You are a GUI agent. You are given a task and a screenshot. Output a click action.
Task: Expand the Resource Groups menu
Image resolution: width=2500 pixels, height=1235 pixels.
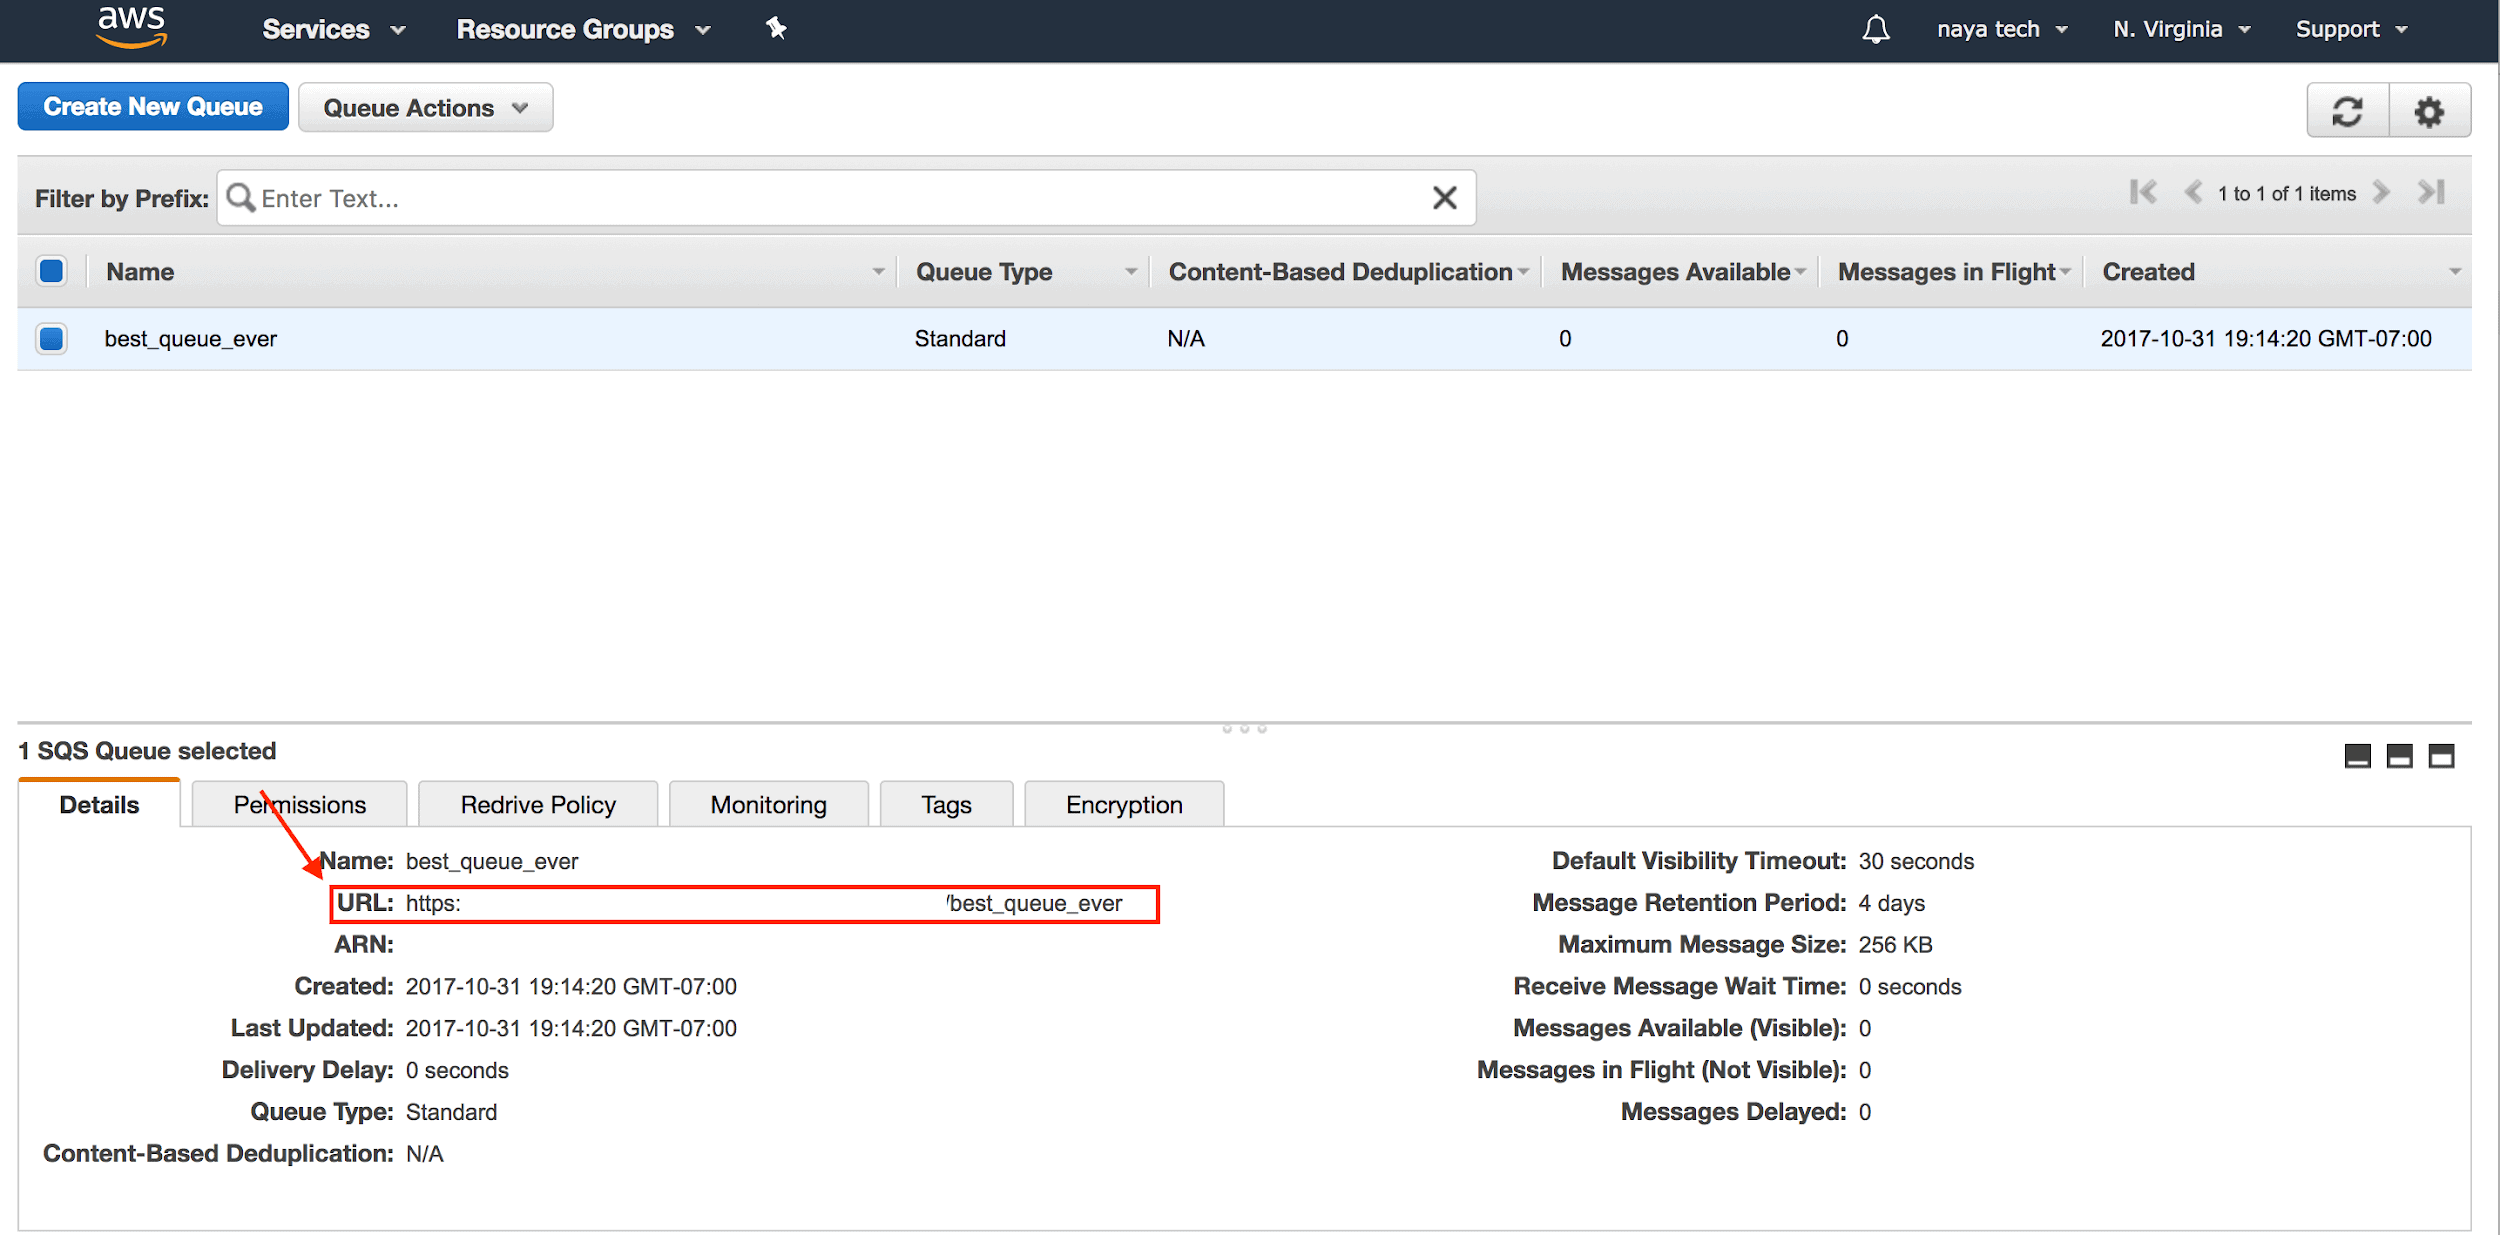pos(583,29)
